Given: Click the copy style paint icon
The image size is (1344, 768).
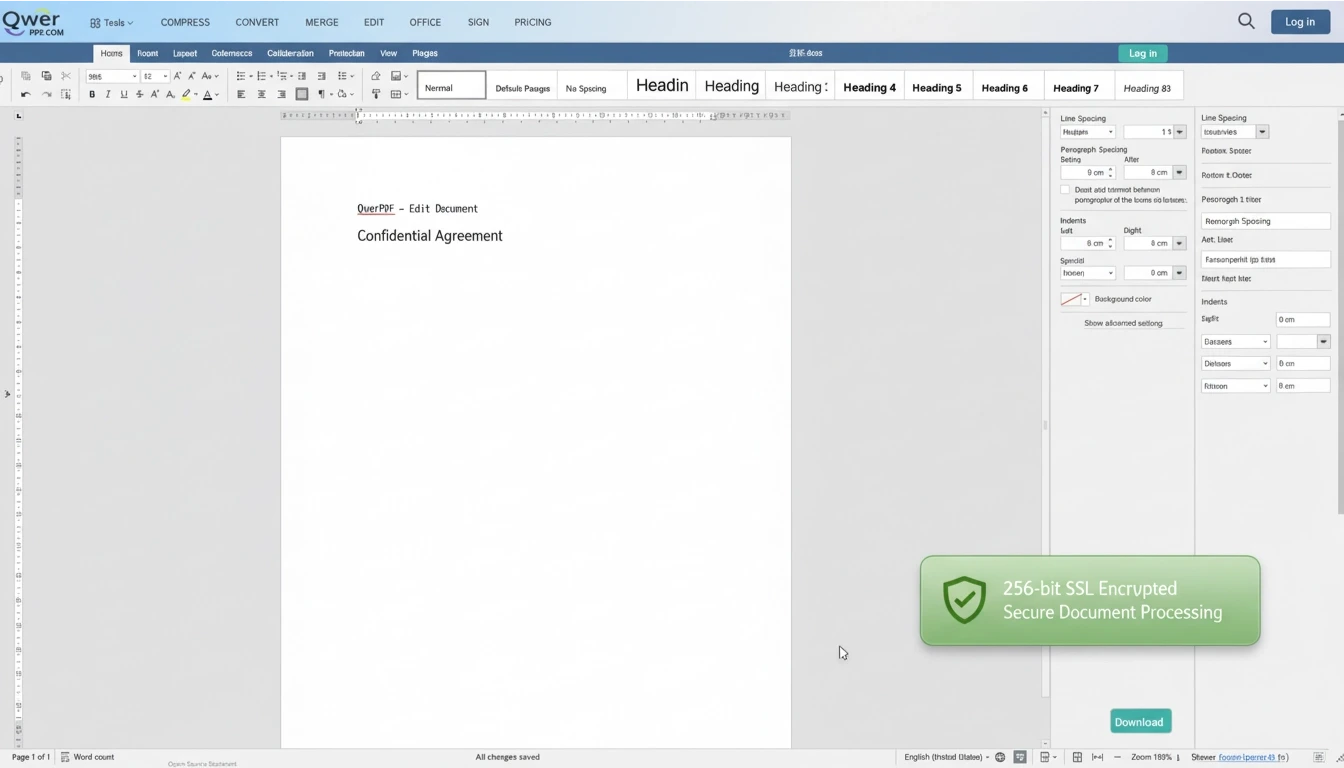Looking at the screenshot, I should tap(376, 94).
